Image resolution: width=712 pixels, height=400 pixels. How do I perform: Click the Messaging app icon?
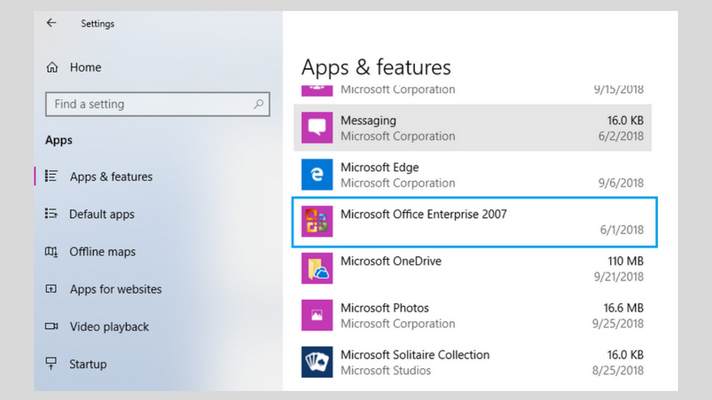[x=317, y=128]
